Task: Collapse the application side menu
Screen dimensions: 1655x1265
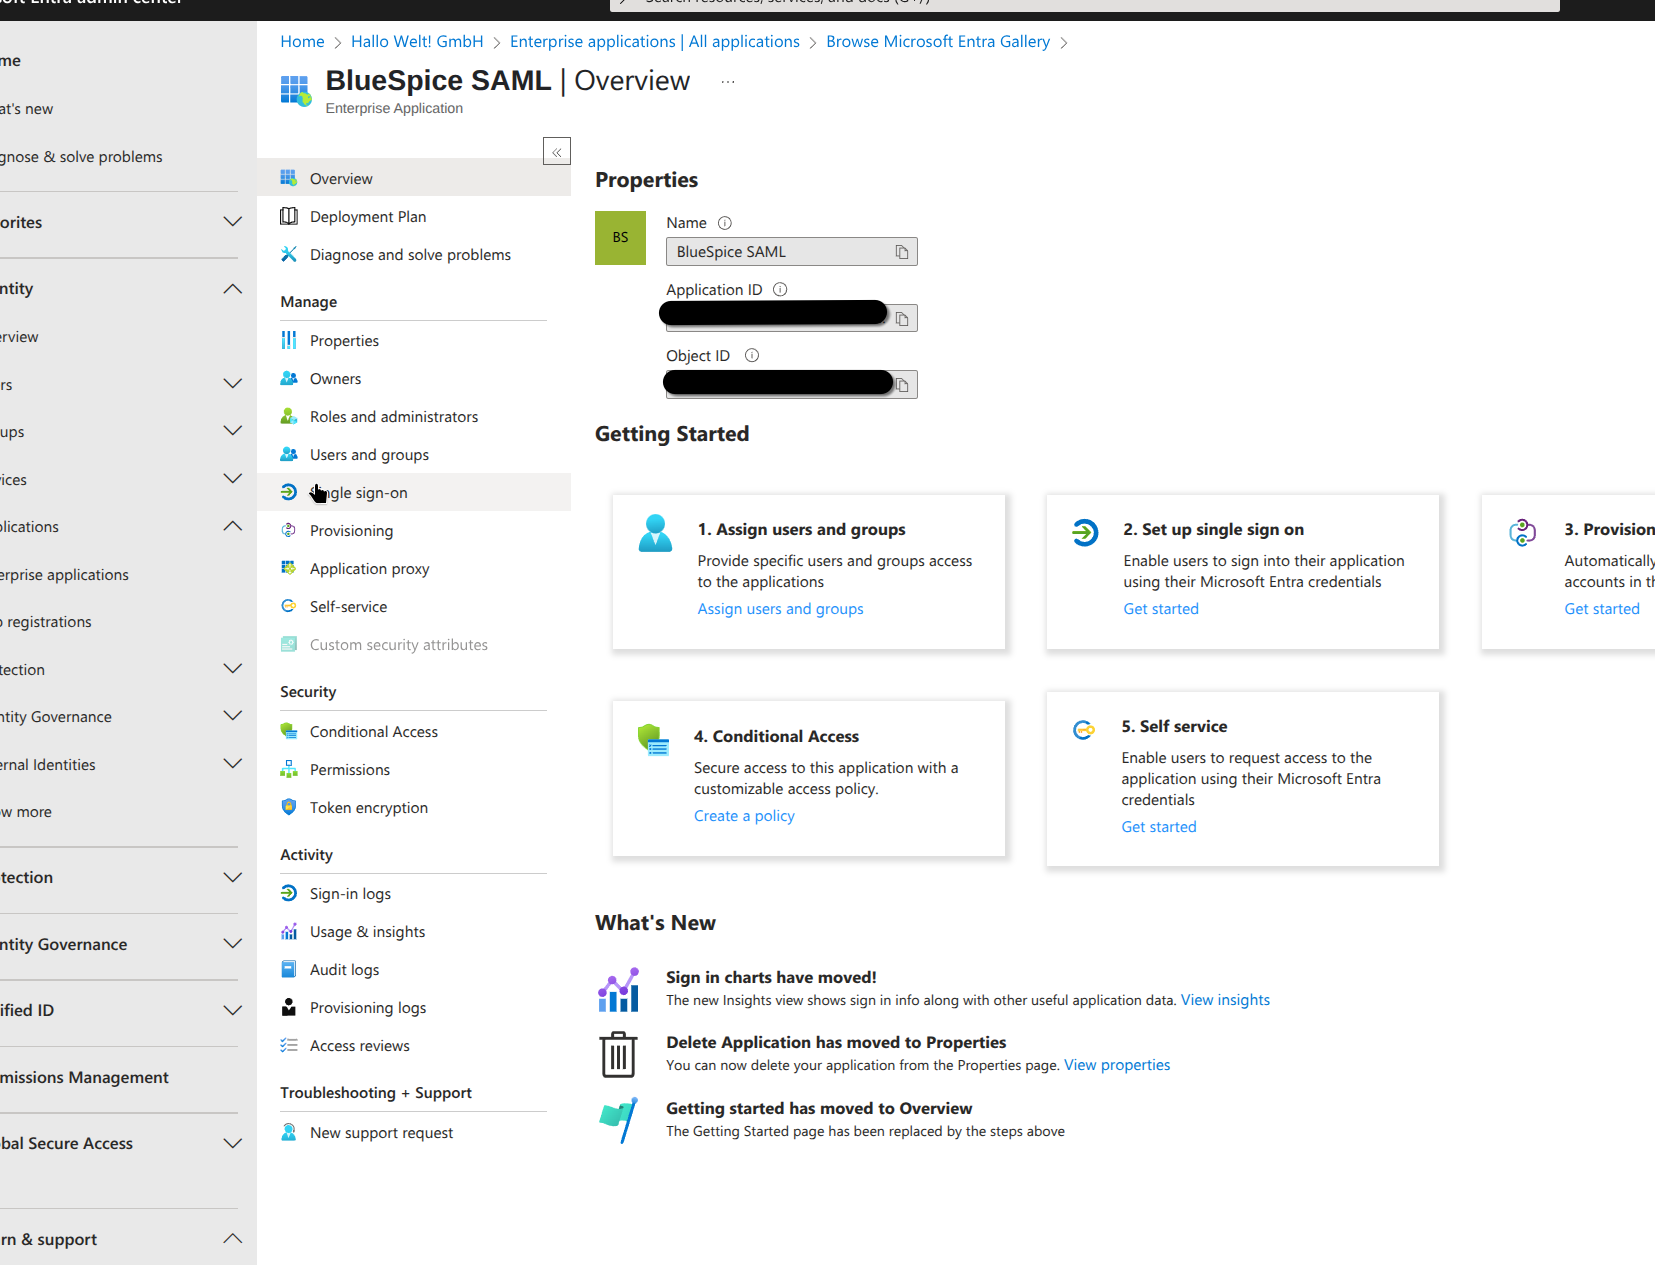Action: click(557, 152)
